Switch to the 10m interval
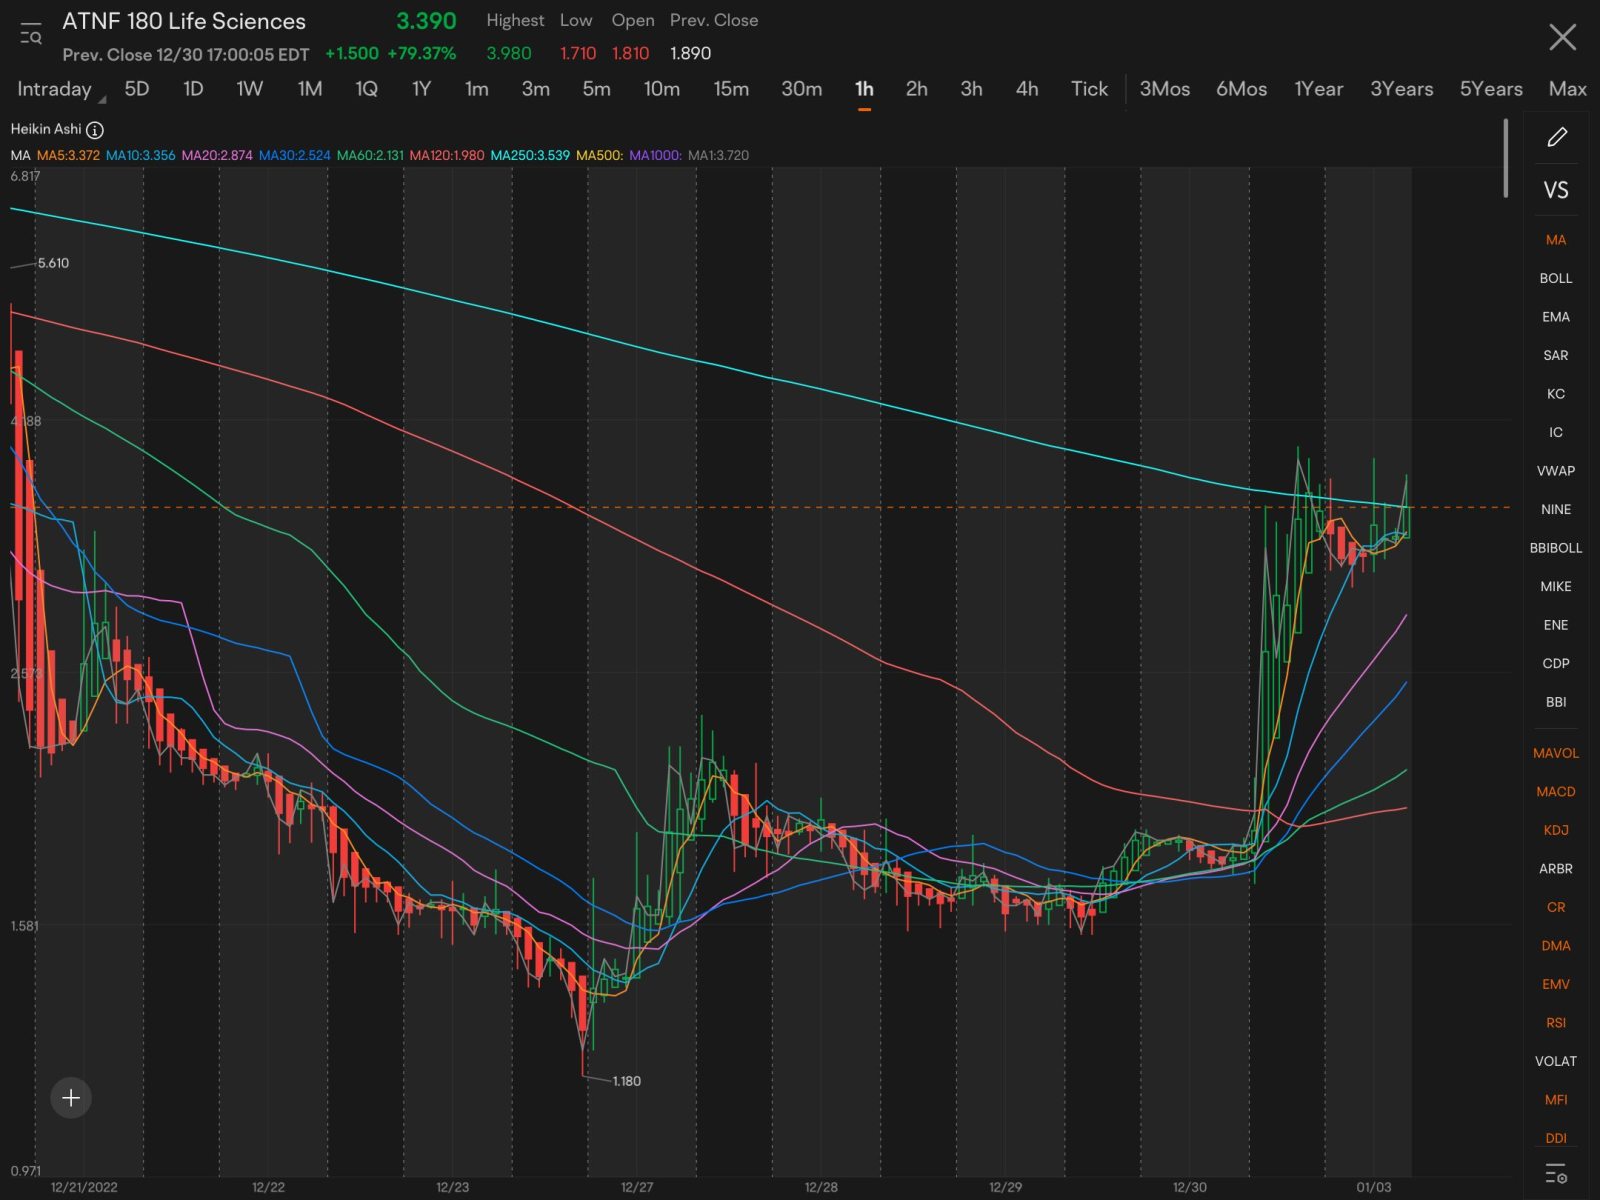1600x1200 pixels. (662, 89)
